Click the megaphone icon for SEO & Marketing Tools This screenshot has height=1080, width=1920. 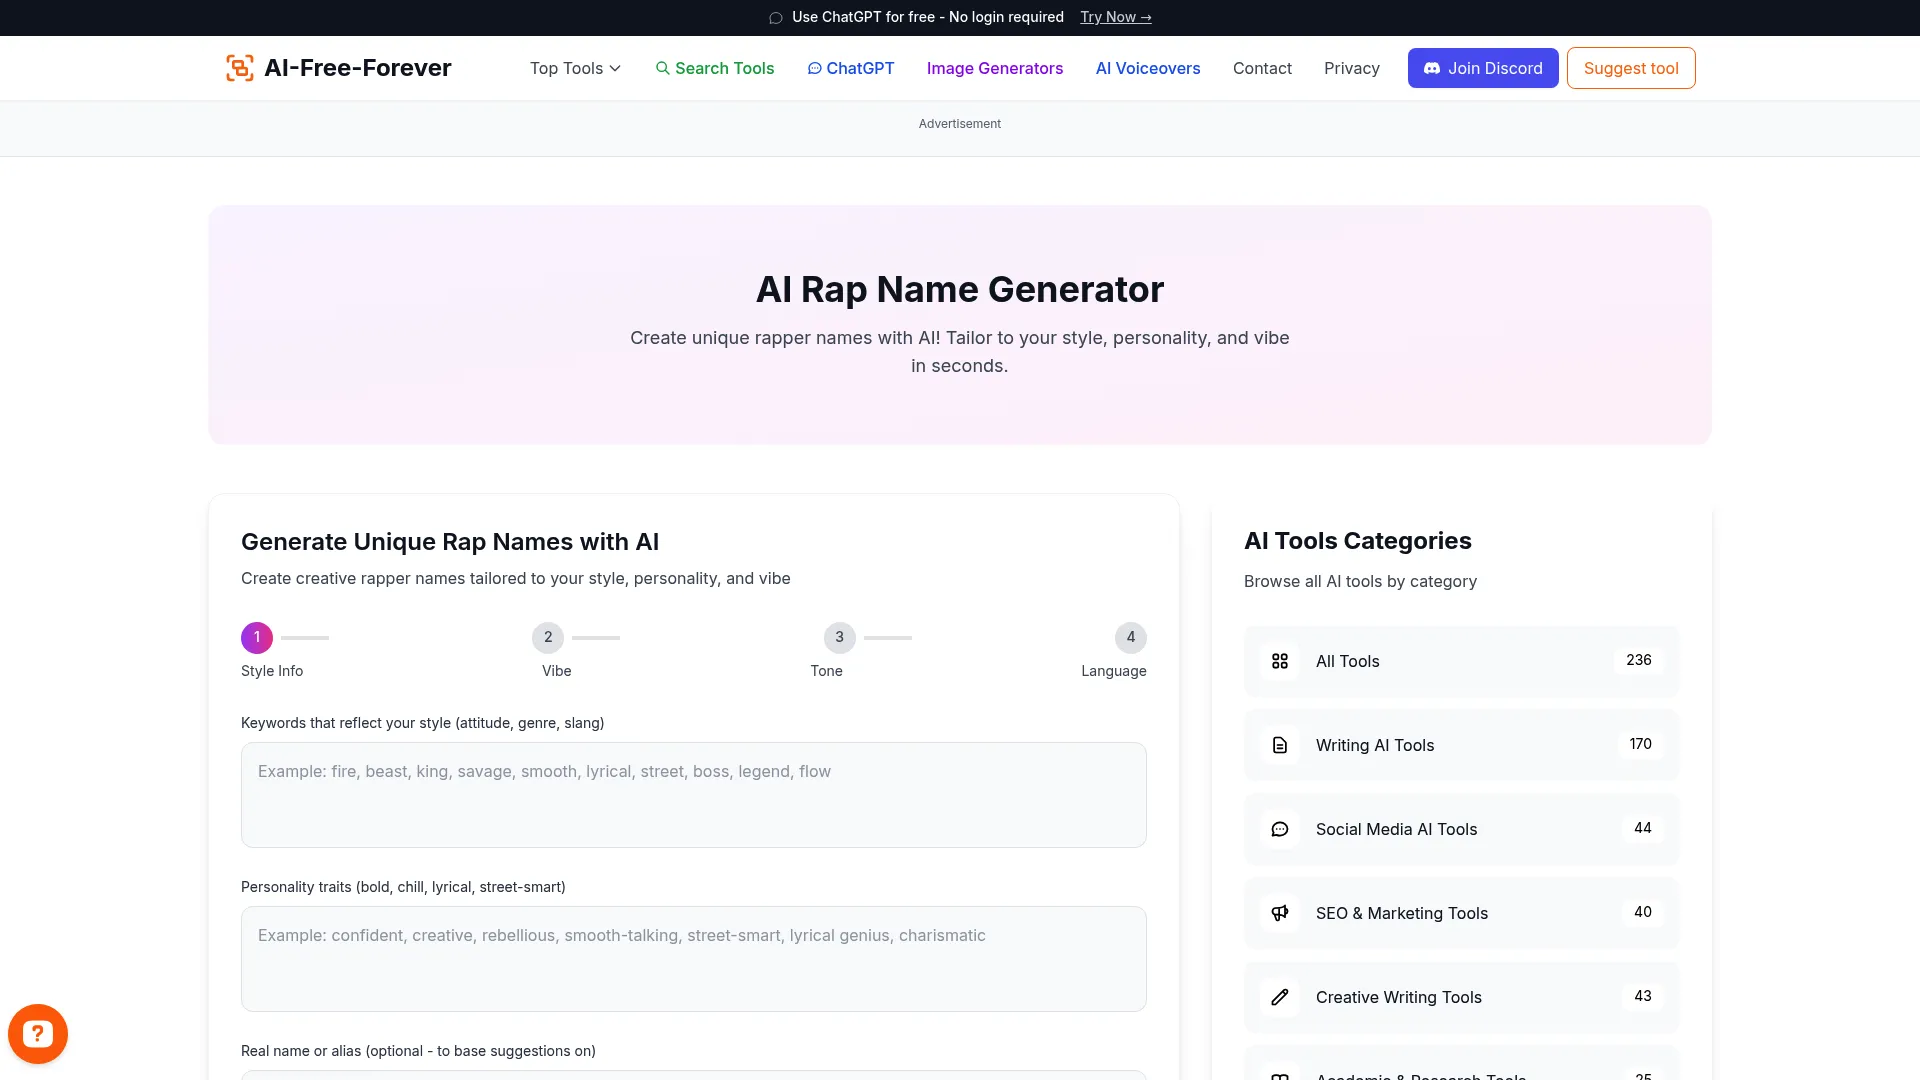(x=1280, y=912)
